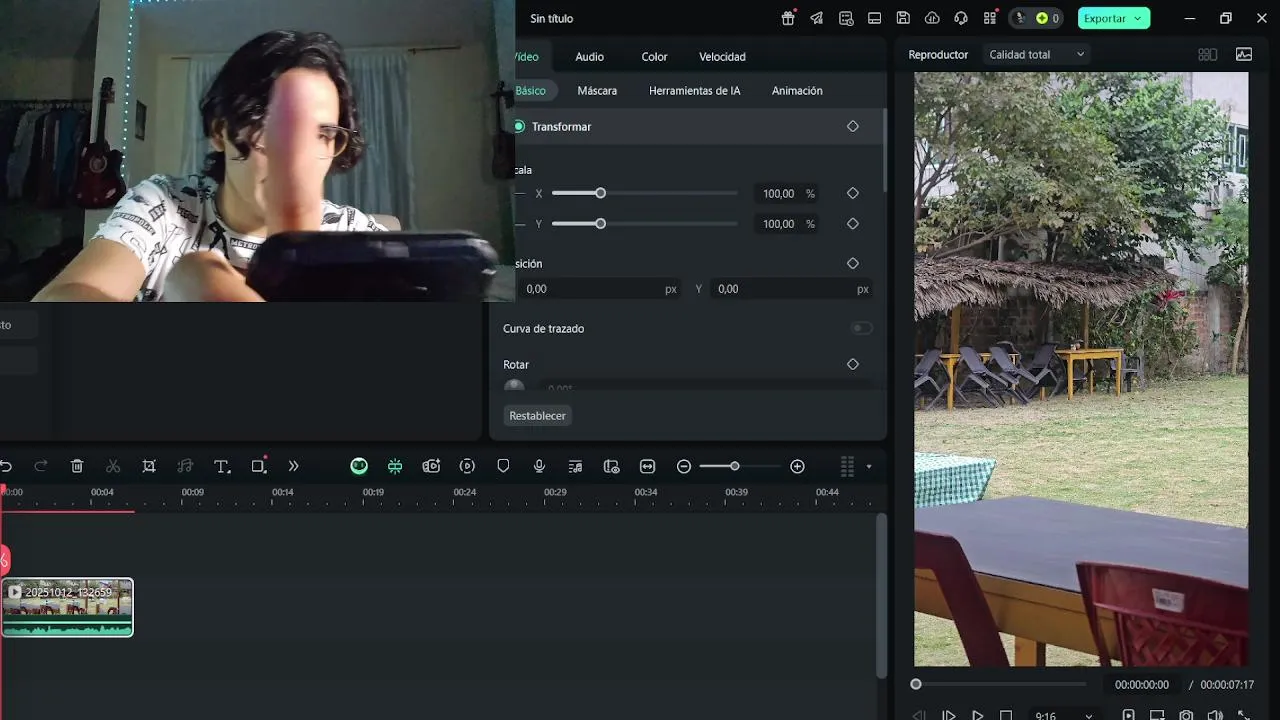Click the position X field showing 0,00

(x=598, y=289)
